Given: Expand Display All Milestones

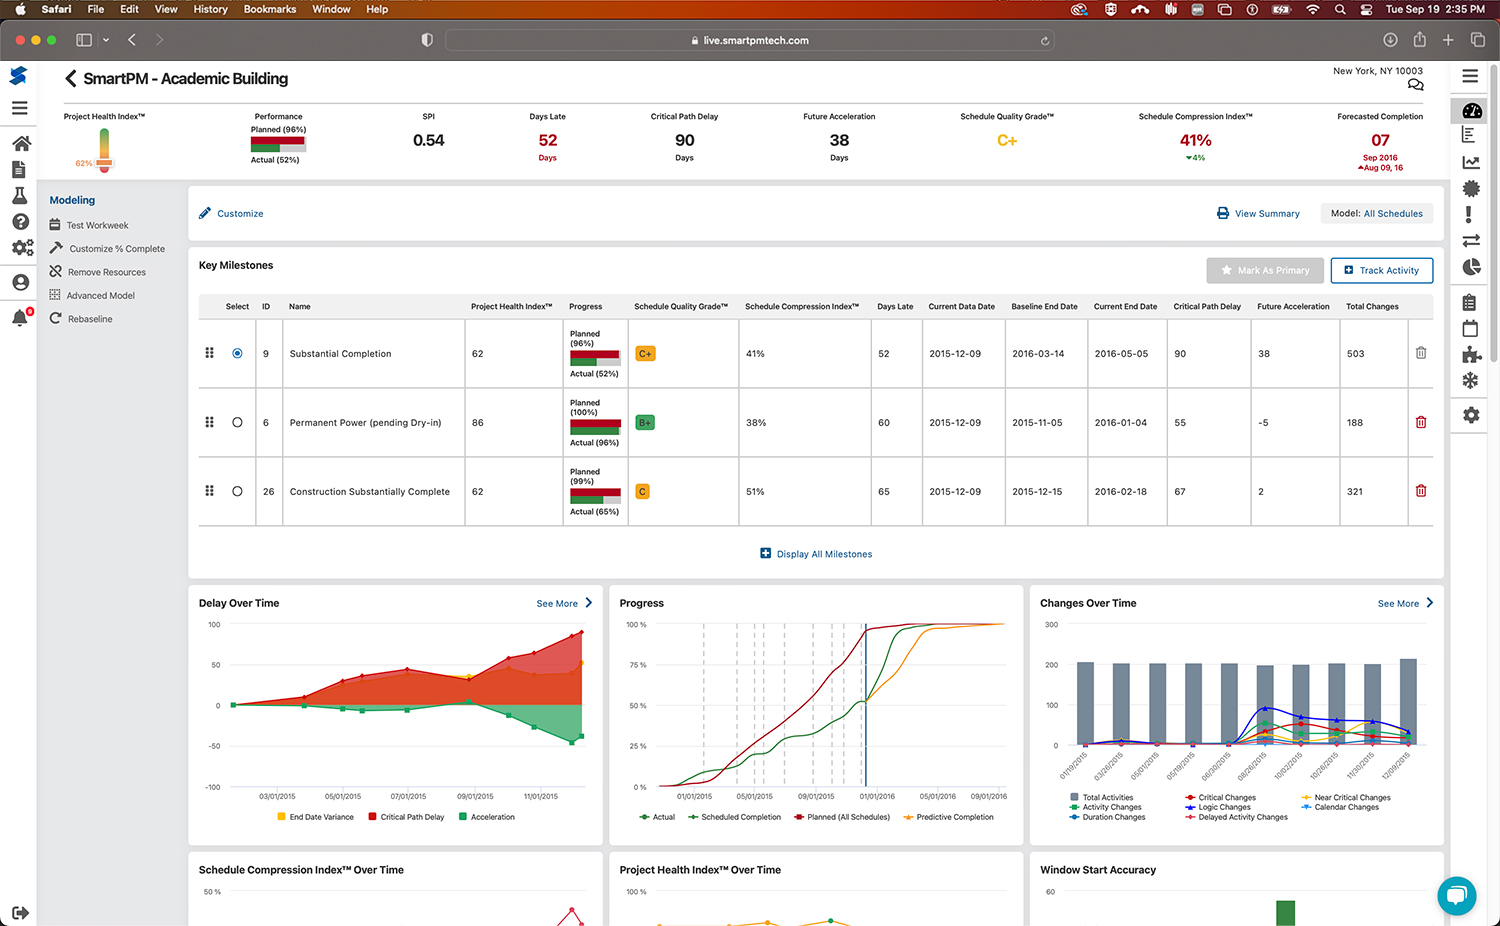Looking at the screenshot, I should click(x=816, y=554).
